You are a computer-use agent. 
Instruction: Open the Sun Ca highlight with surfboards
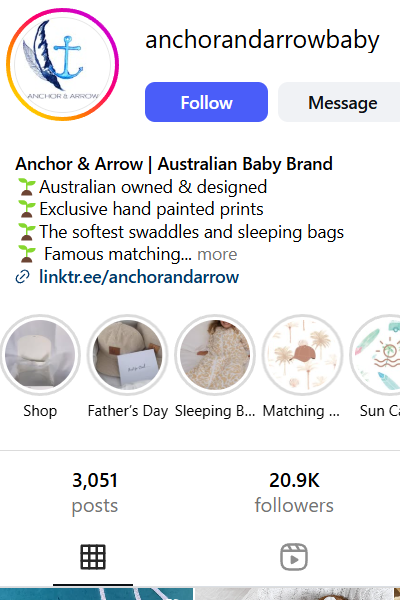[x=376, y=355]
